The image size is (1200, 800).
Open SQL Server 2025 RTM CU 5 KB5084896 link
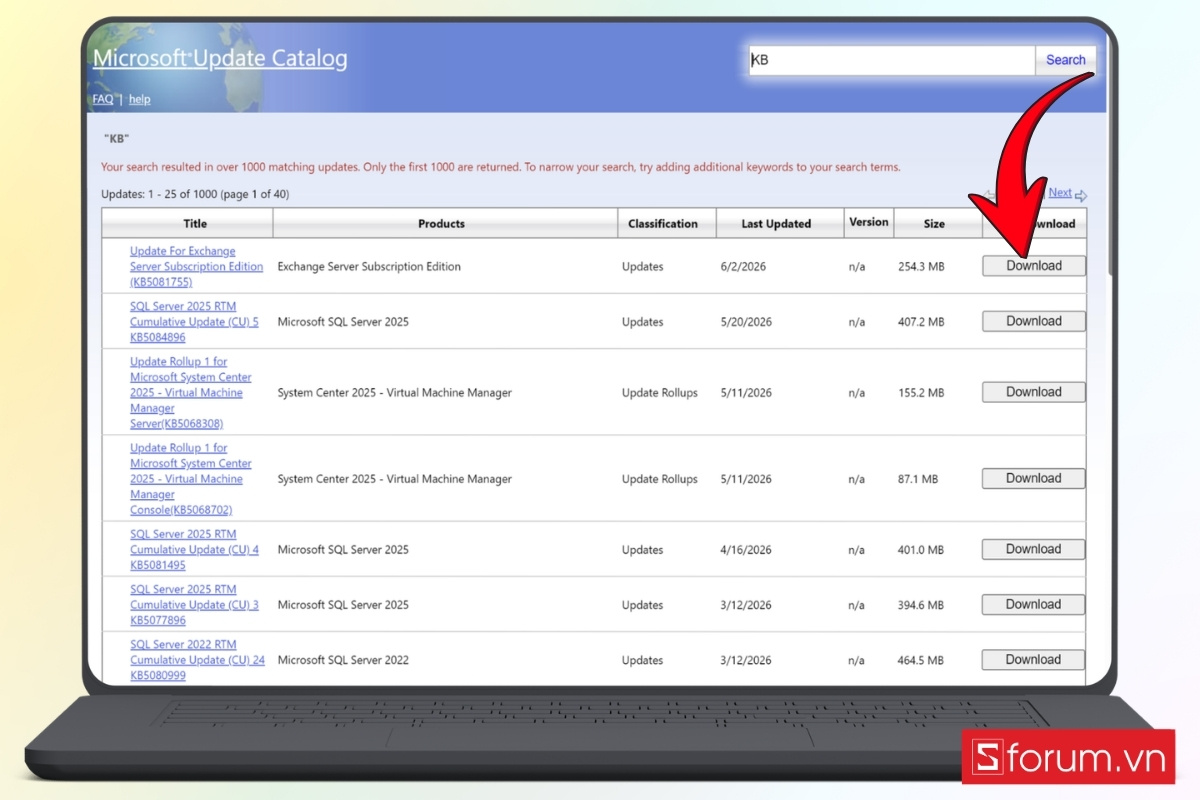(194, 322)
